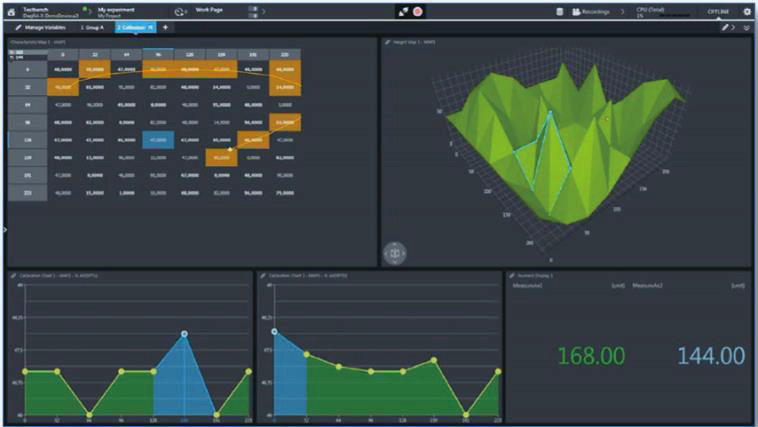
Task: Edit the Height Map panel via its pencil icon
Action: [387, 43]
